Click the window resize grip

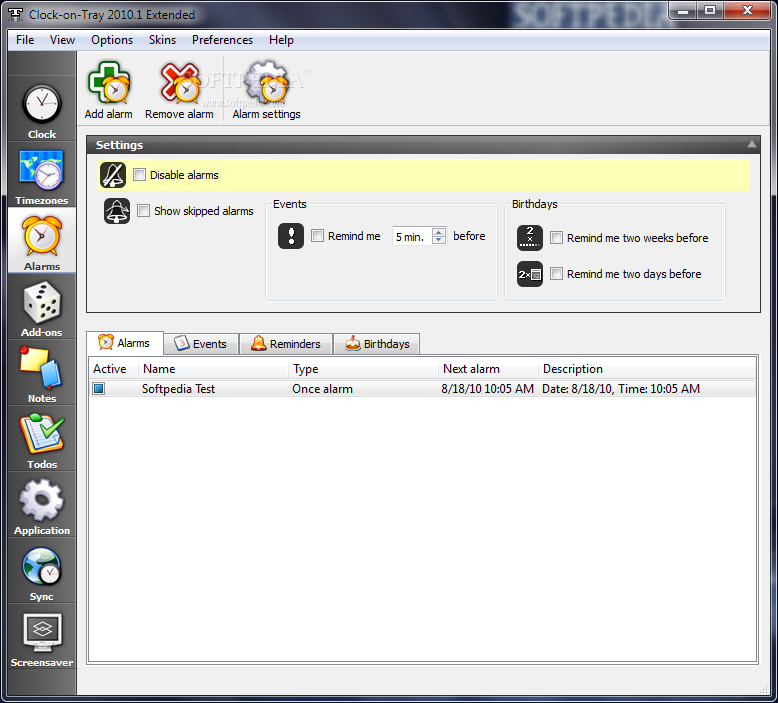coord(763,690)
